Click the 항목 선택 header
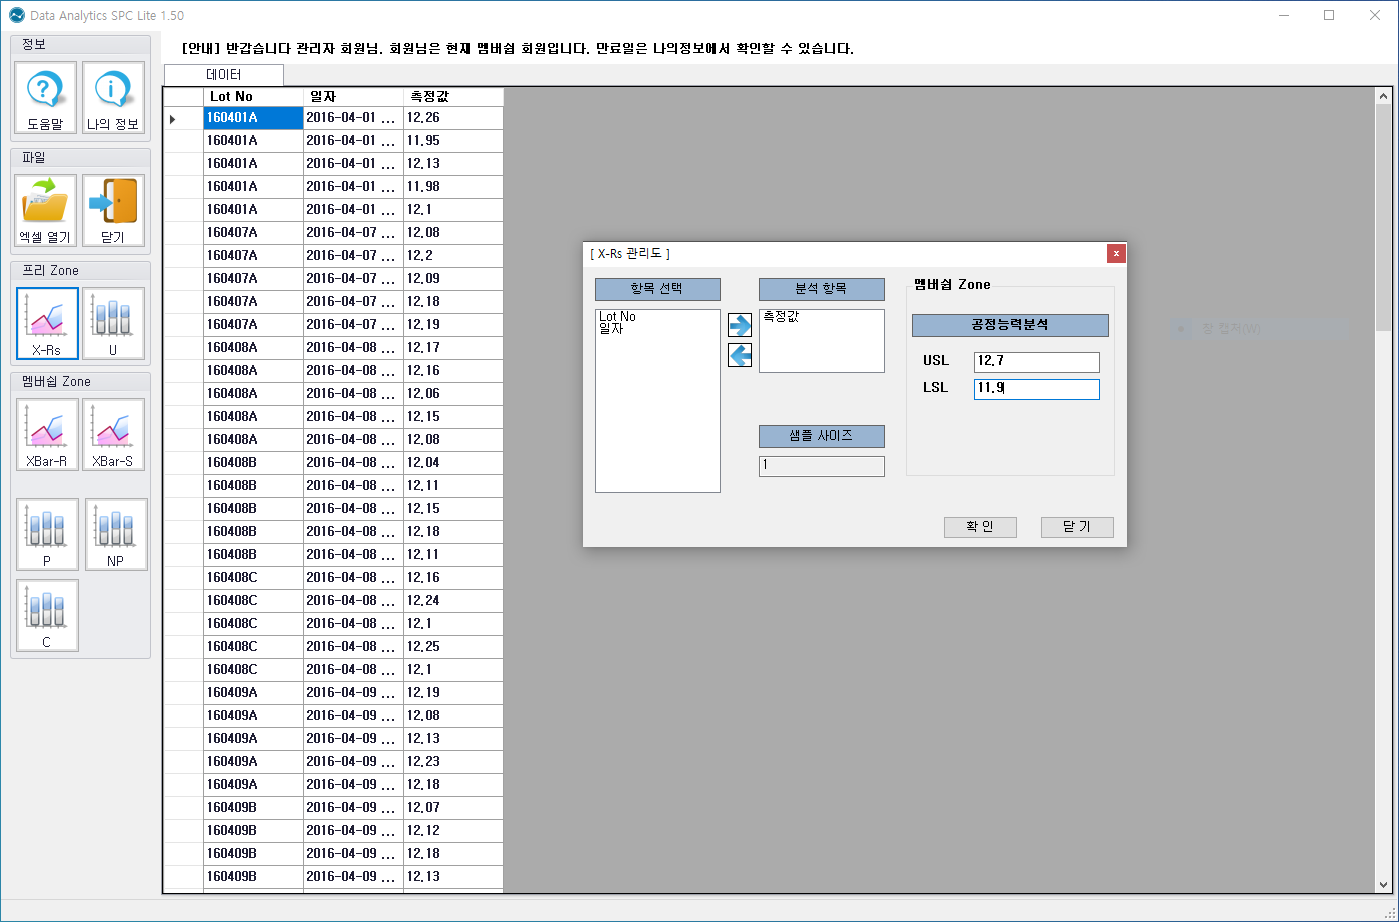This screenshot has width=1399, height=922. point(658,289)
